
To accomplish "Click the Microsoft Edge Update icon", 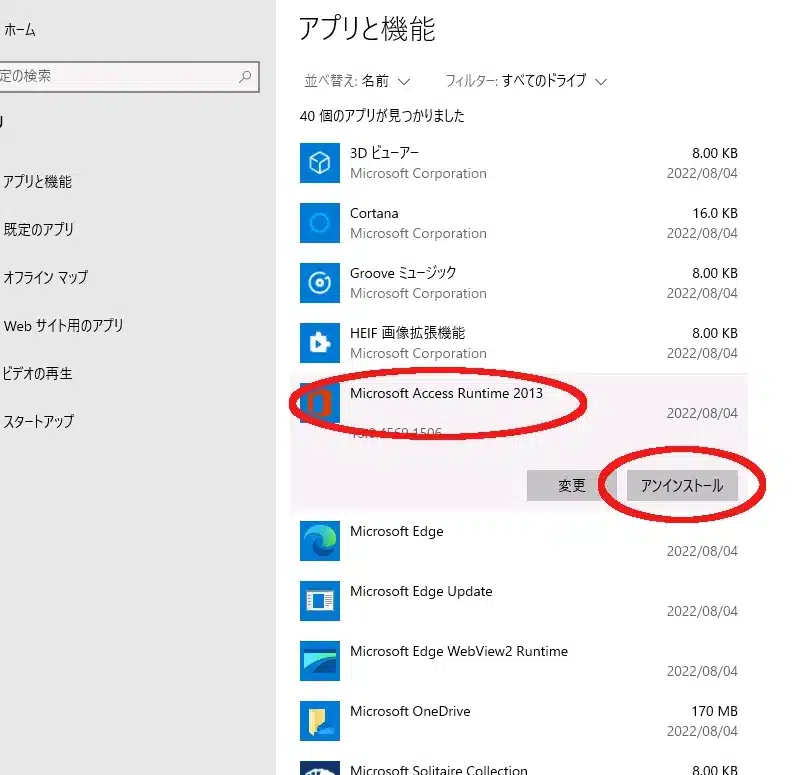I will pos(320,601).
